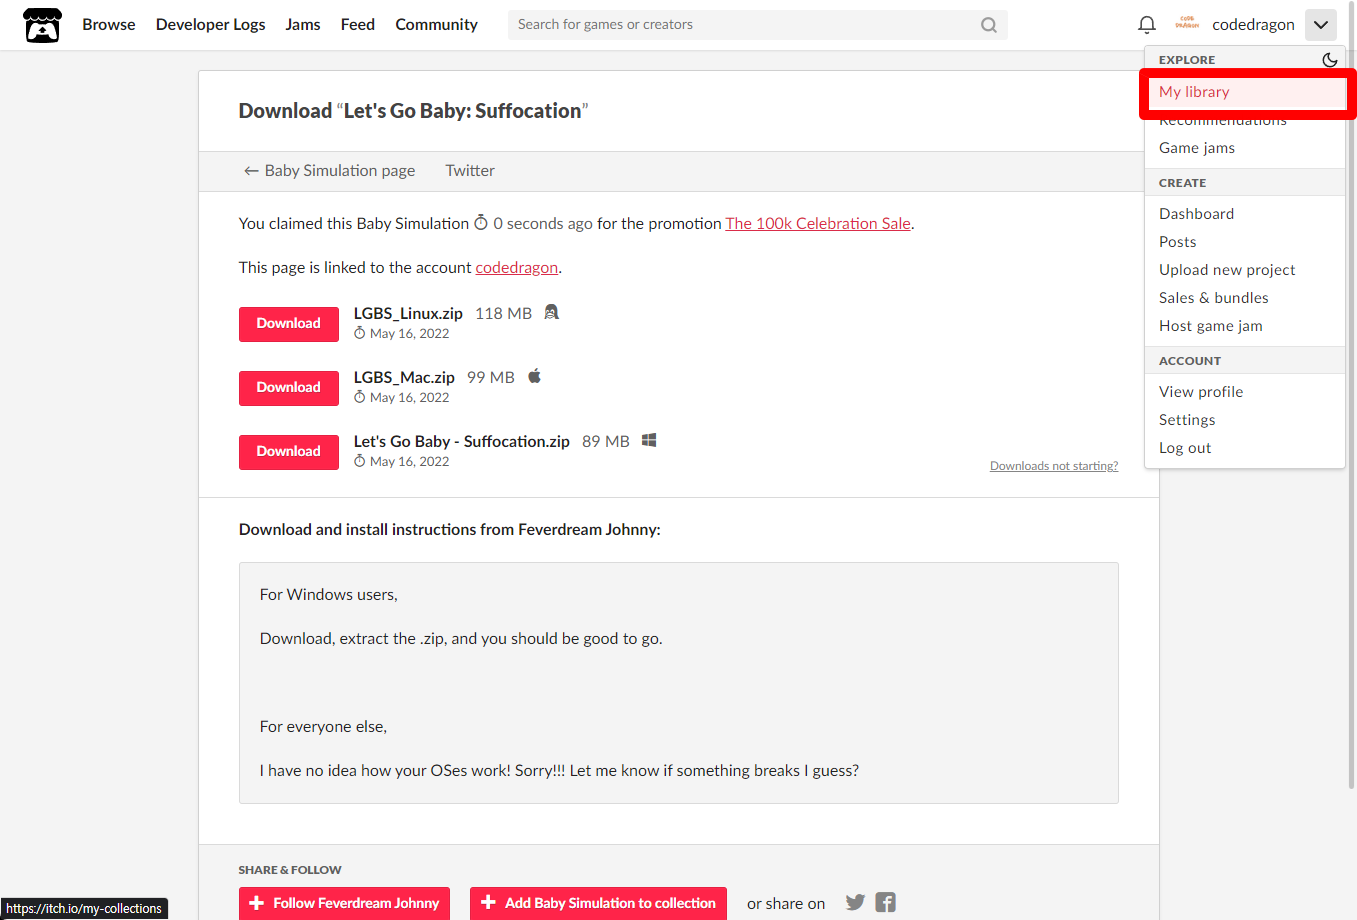Share on Twitter icon
Screen dimensions: 1357x920
pos(855,902)
